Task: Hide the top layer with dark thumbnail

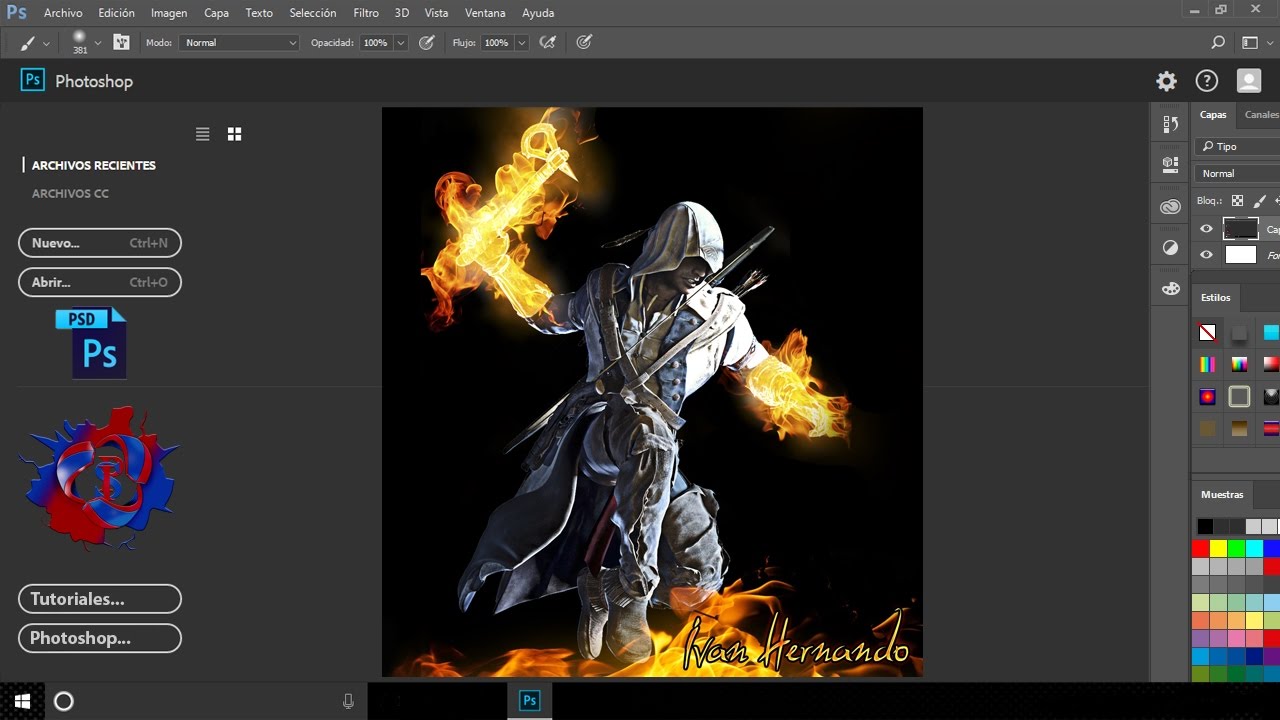Action: [x=1206, y=229]
